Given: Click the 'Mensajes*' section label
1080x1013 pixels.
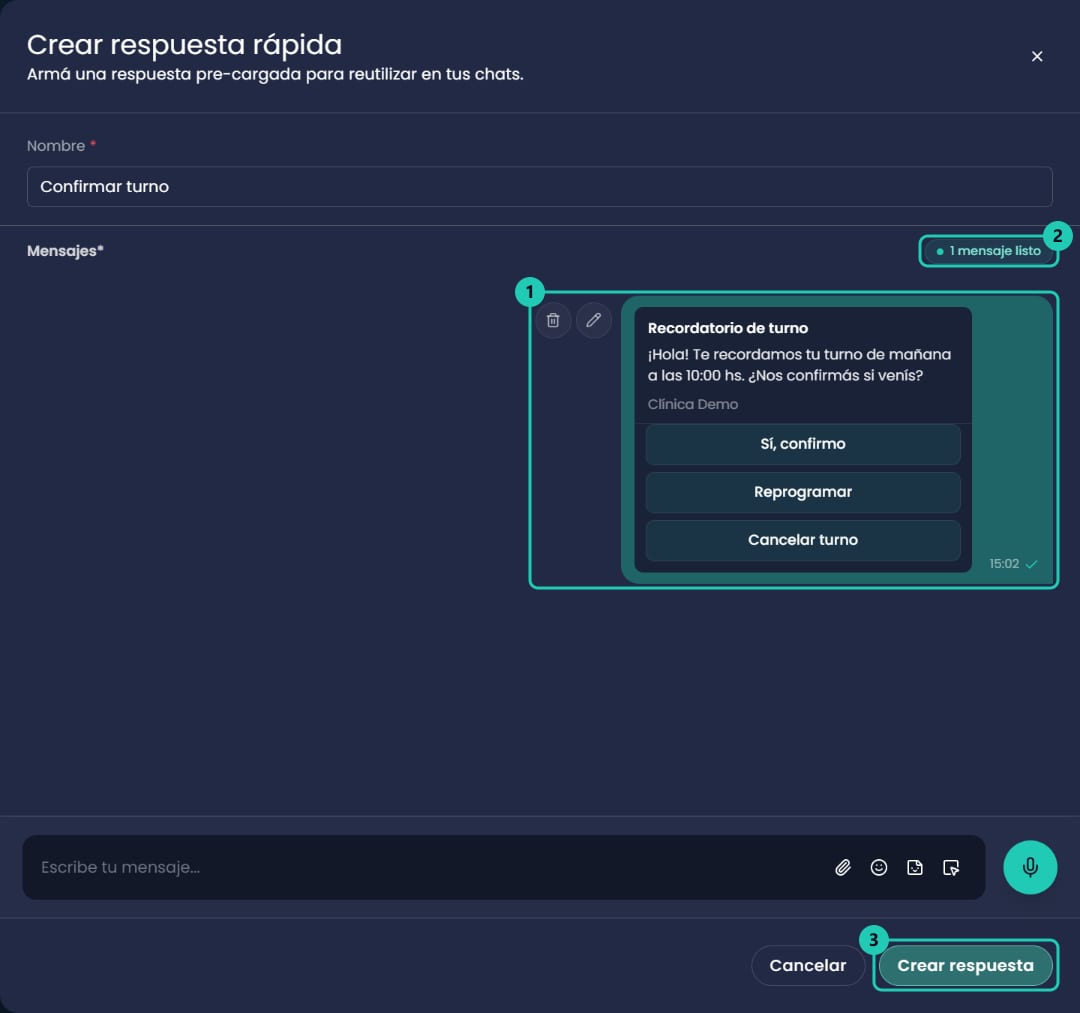Looking at the screenshot, I should pyautogui.click(x=65, y=251).
